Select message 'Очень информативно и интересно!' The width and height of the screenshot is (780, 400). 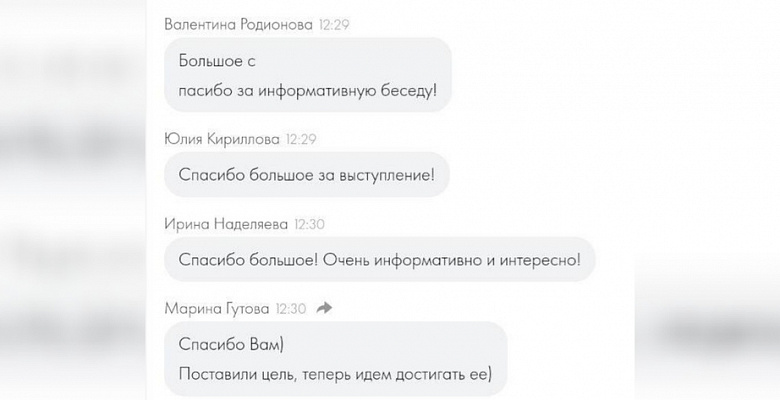(452, 260)
